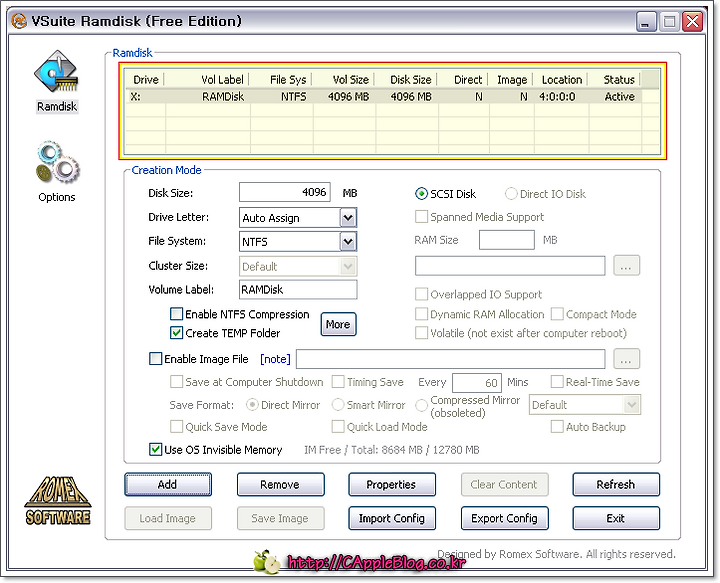Check Spanned Media Support
Image resolution: width=720 pixels, height=583 pixels.
[421, 217]
